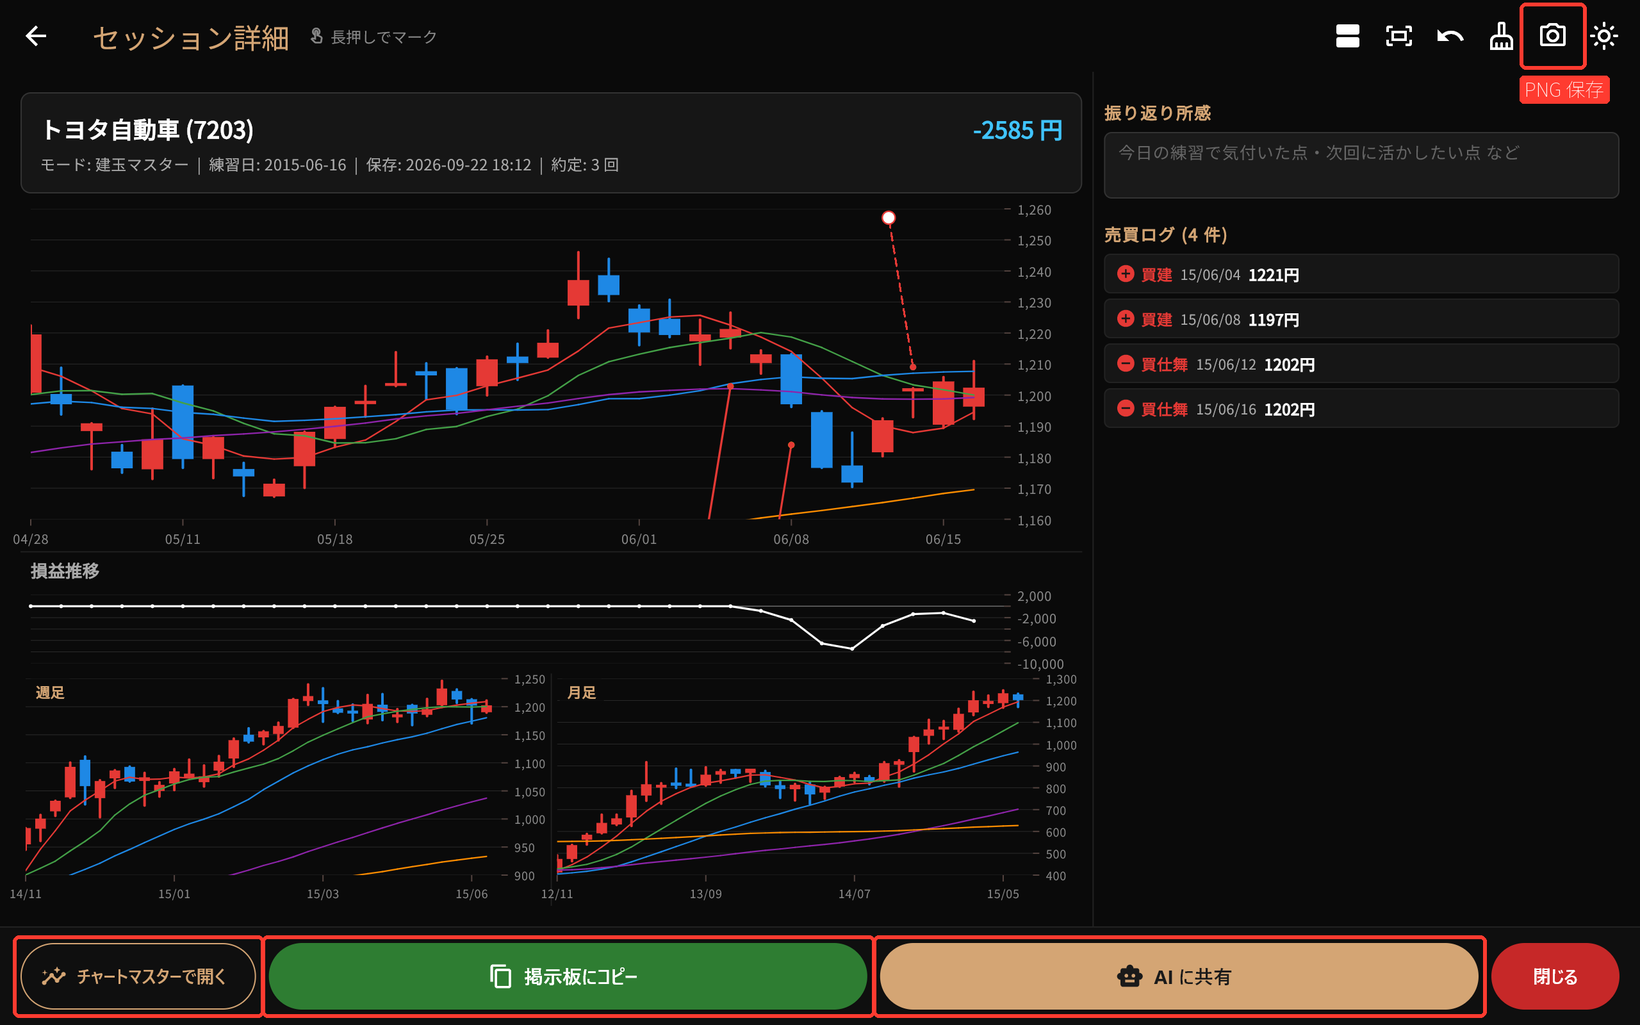
Task: Click the 週足 weekly chart label
Action: coord(50,692)
